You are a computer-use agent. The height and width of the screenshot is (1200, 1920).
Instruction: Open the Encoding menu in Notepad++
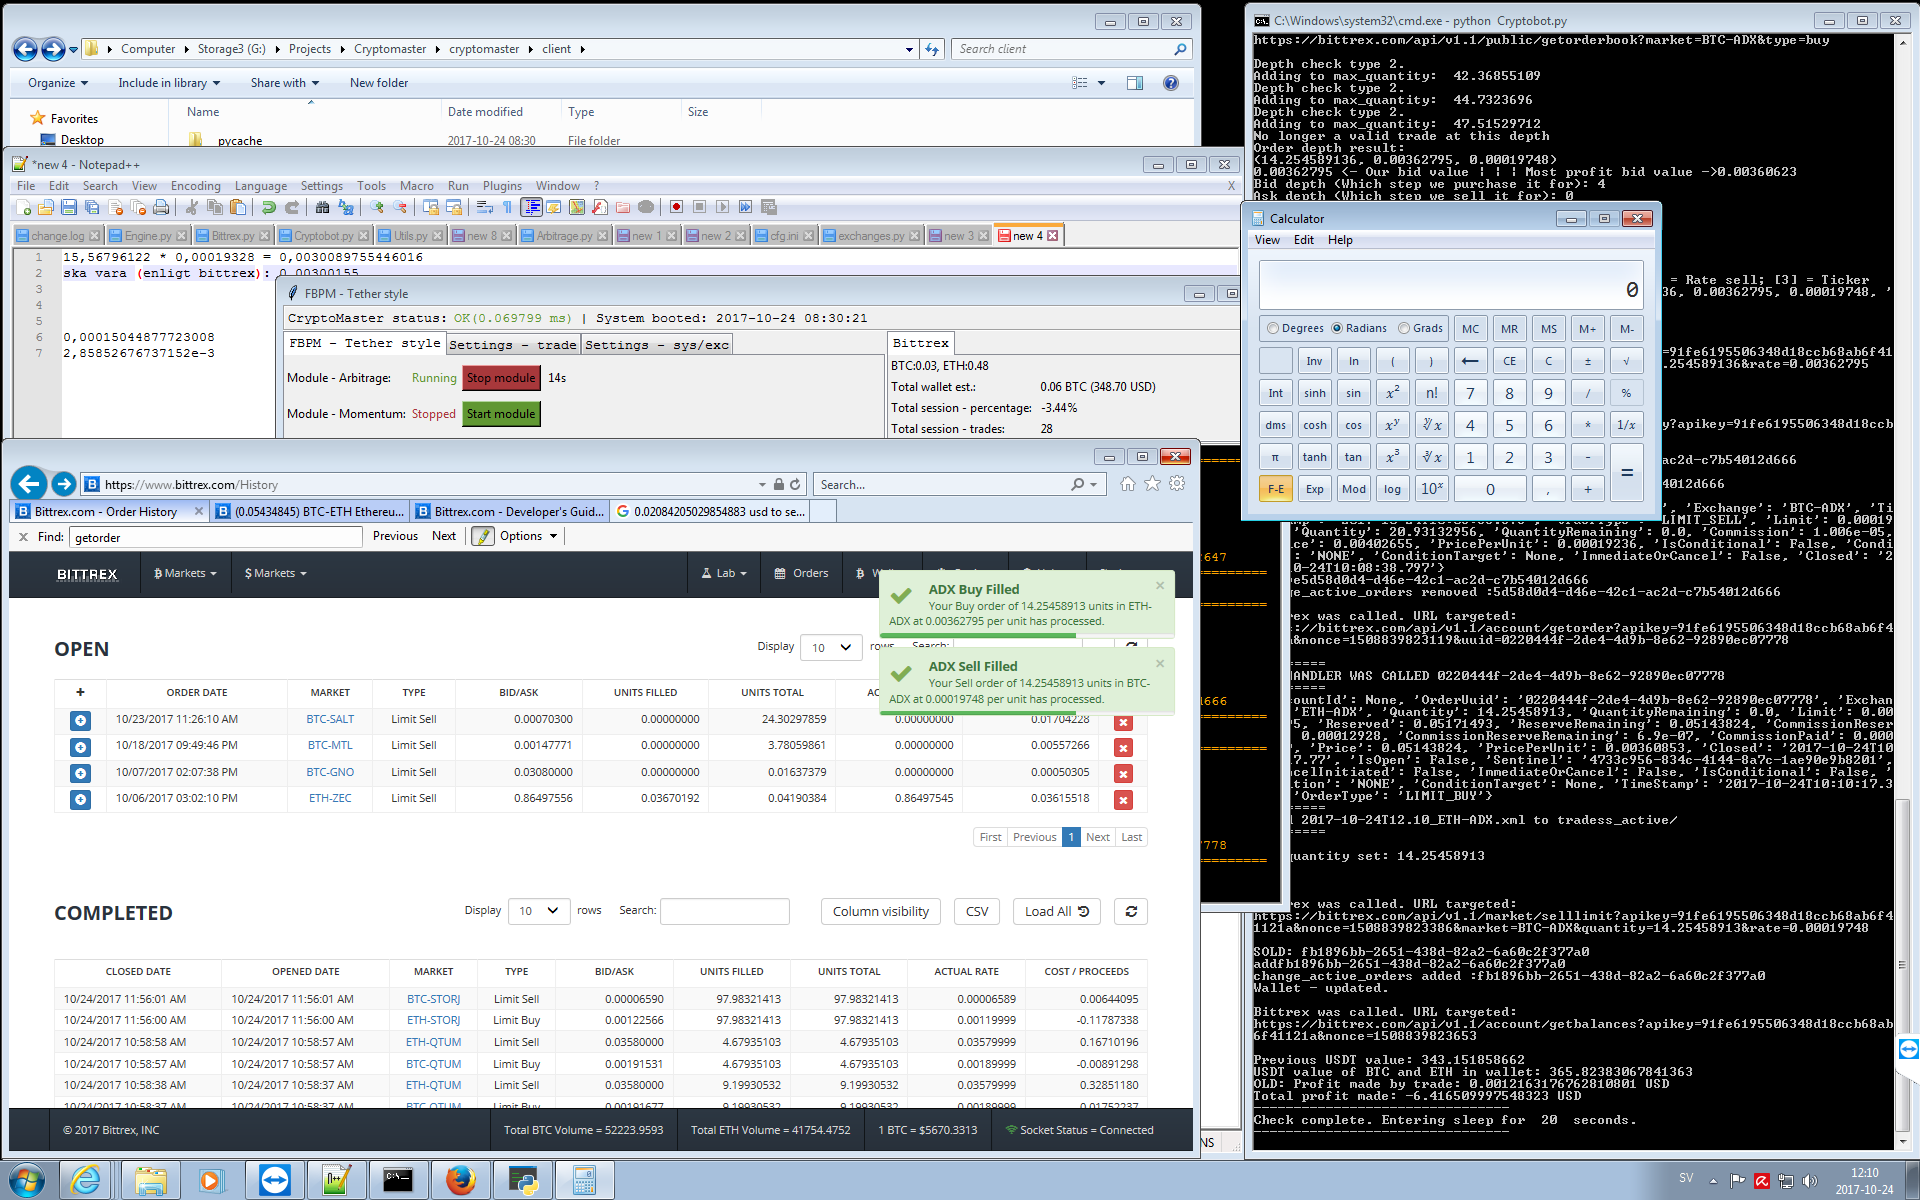[195, 186]
